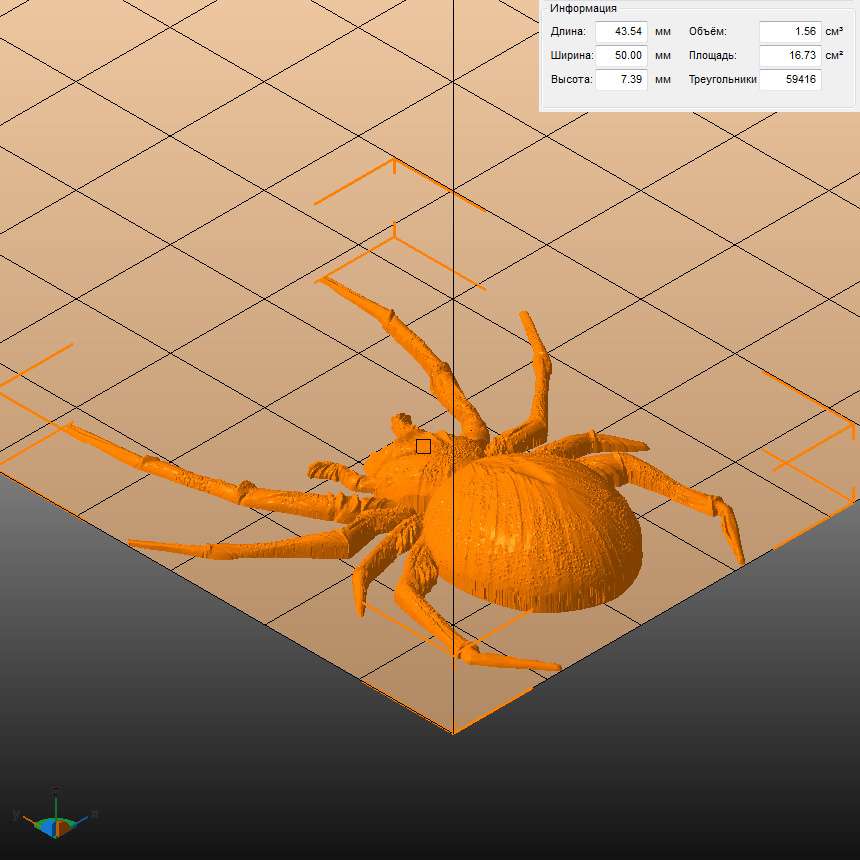Click the Длина value field 43.54
Screen dimensions: 860x860
tap(621, 31)
